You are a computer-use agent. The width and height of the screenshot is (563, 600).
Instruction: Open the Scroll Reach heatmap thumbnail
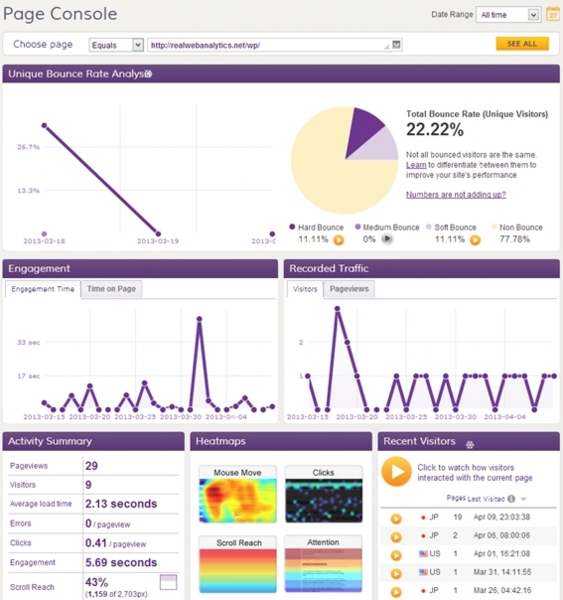coord(238,564)
